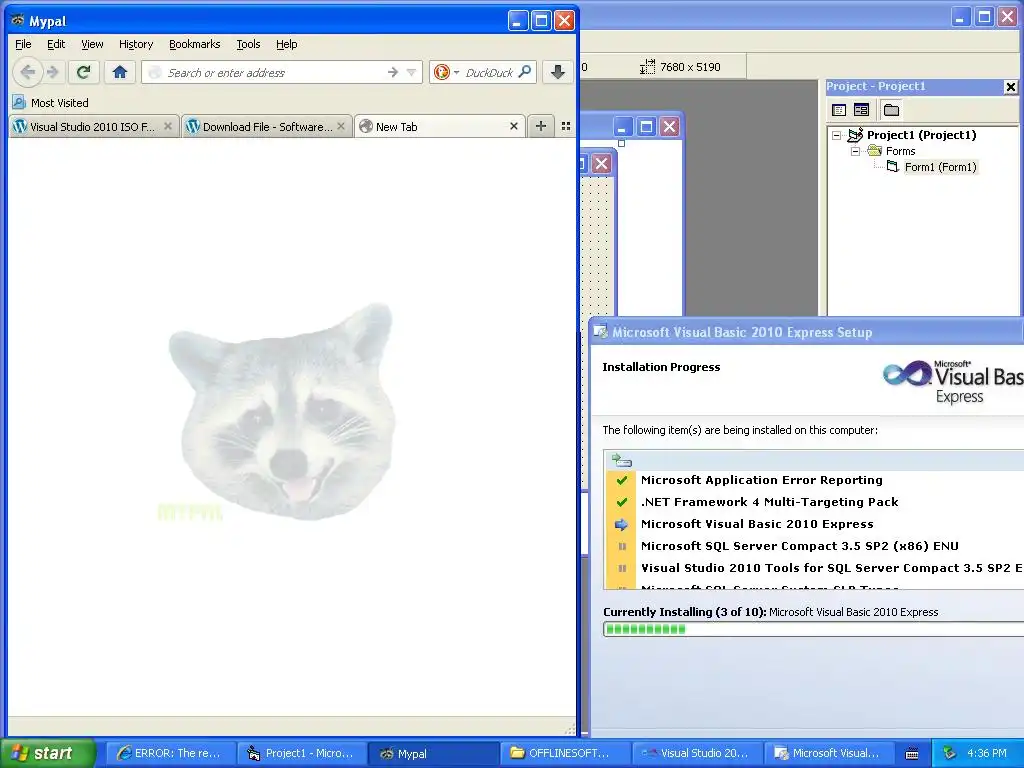Viewport: 1024px width, 768px height.
Task: Switch to Project1 - Micro... taskbar button
Action: [x=301, y=753]
